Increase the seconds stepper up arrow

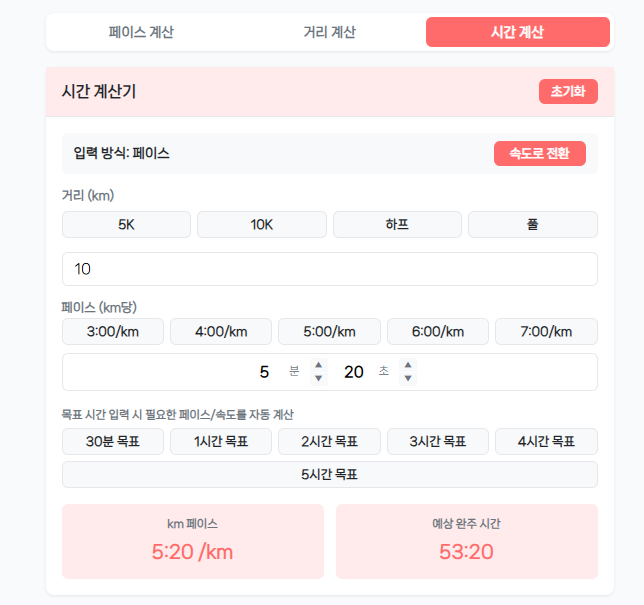click(408, 366)
